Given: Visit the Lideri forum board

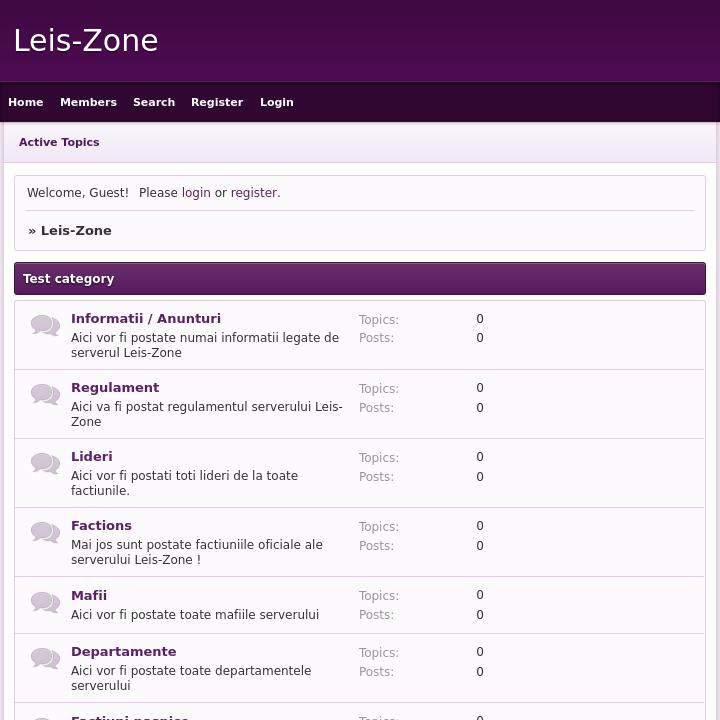Looking at the screenshot, I should tap(92, 457).
